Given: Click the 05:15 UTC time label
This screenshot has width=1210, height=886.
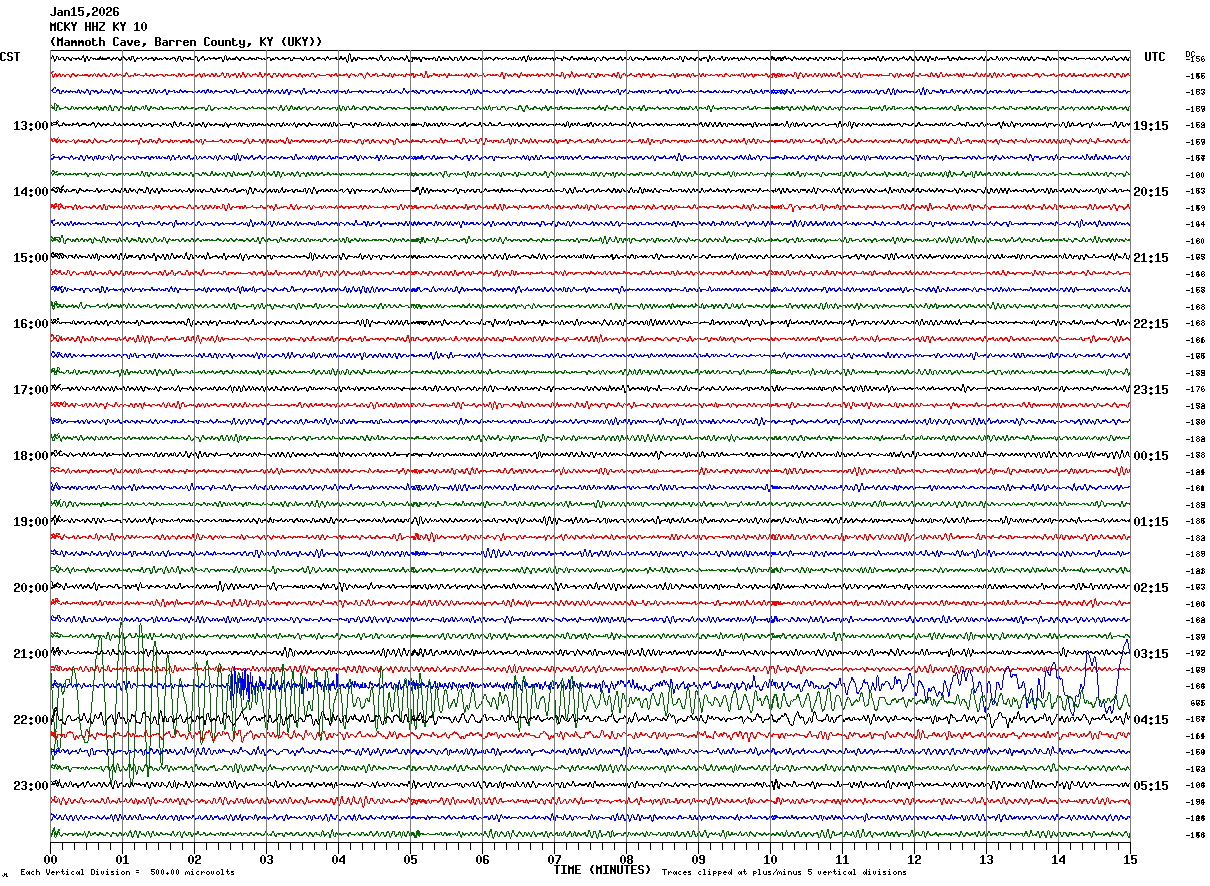Looking at the screenshot, I should pos(1150,786).
